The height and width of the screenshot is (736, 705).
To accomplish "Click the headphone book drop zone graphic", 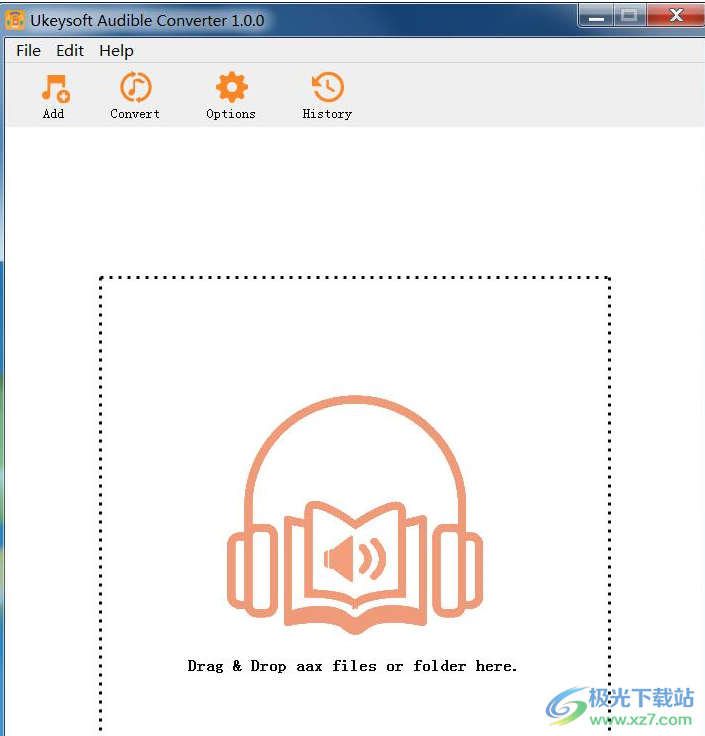I will pos(355,514).
